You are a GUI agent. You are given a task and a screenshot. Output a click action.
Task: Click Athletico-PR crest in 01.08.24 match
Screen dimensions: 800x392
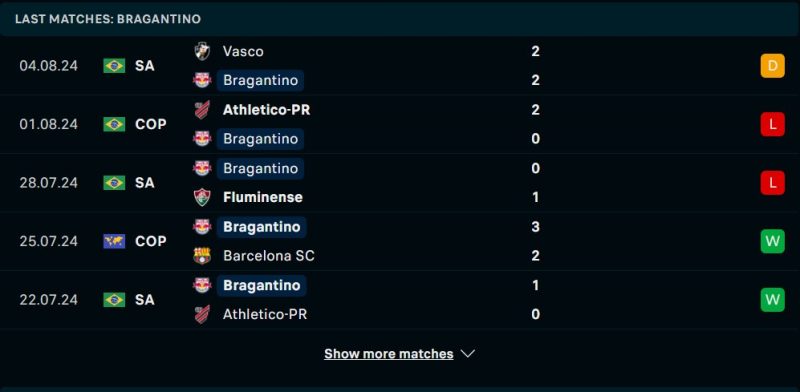202,110
